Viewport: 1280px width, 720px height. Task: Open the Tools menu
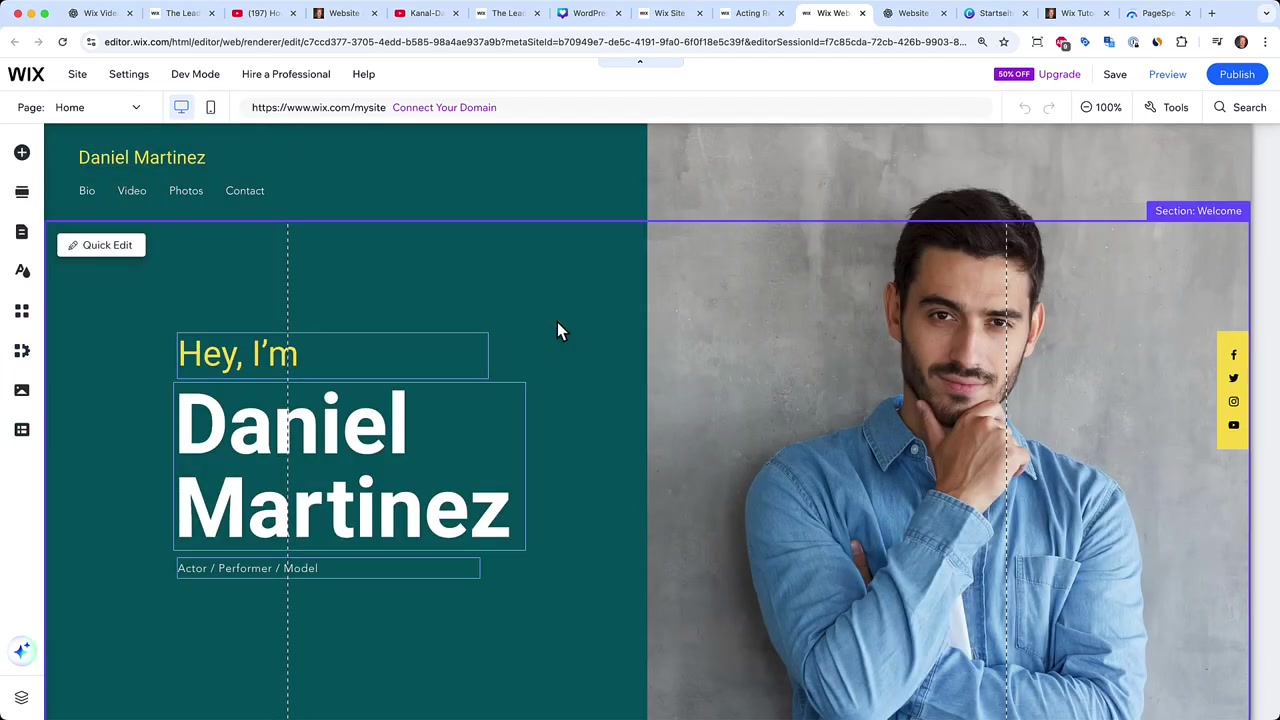coord(1166,107)
